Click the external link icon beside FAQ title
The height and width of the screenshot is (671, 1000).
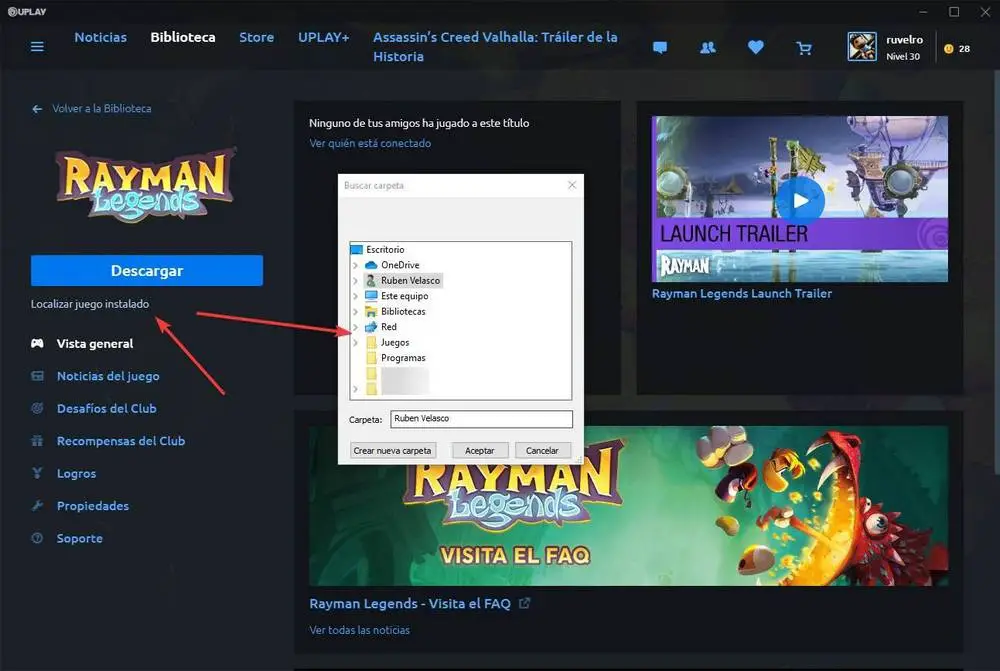click(524, 603)
